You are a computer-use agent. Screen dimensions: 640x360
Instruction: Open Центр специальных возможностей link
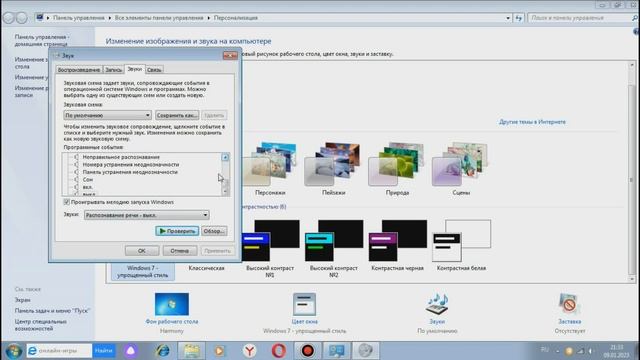point(41,325)
